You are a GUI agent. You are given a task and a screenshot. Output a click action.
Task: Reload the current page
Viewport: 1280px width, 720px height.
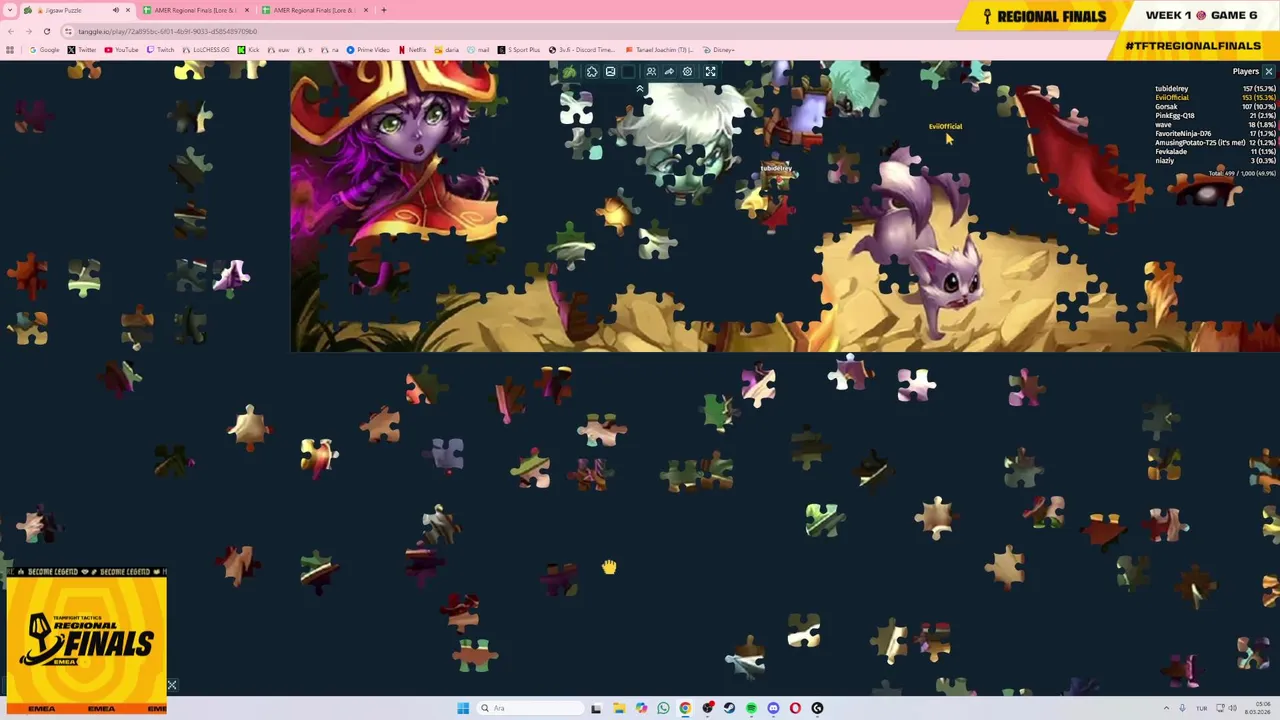point(47,32)
